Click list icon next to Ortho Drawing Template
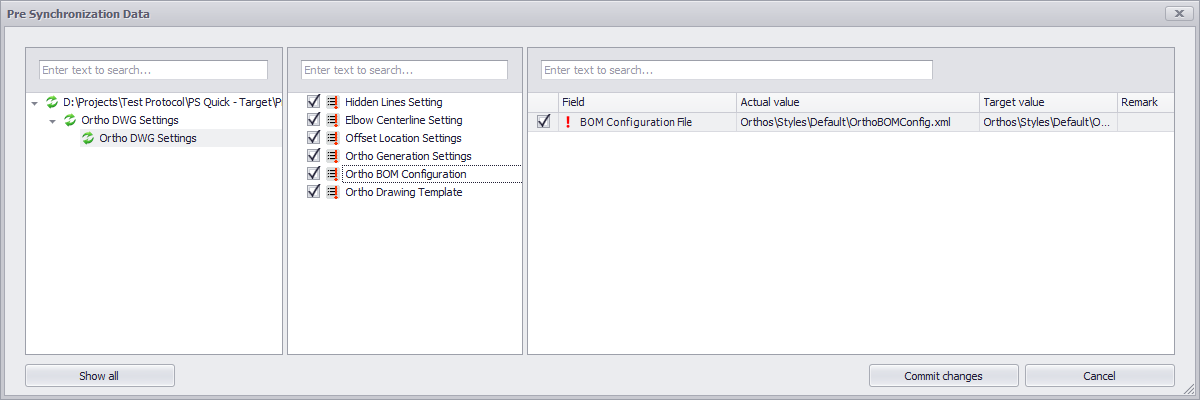The image size is (1200, 400). 332,192
